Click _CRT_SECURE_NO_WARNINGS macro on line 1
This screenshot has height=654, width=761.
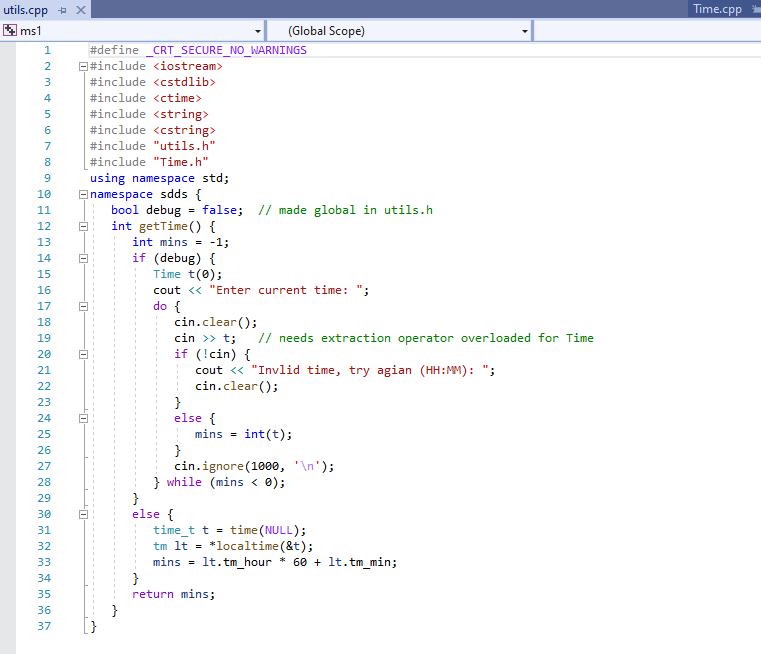(x=226, y=50)
